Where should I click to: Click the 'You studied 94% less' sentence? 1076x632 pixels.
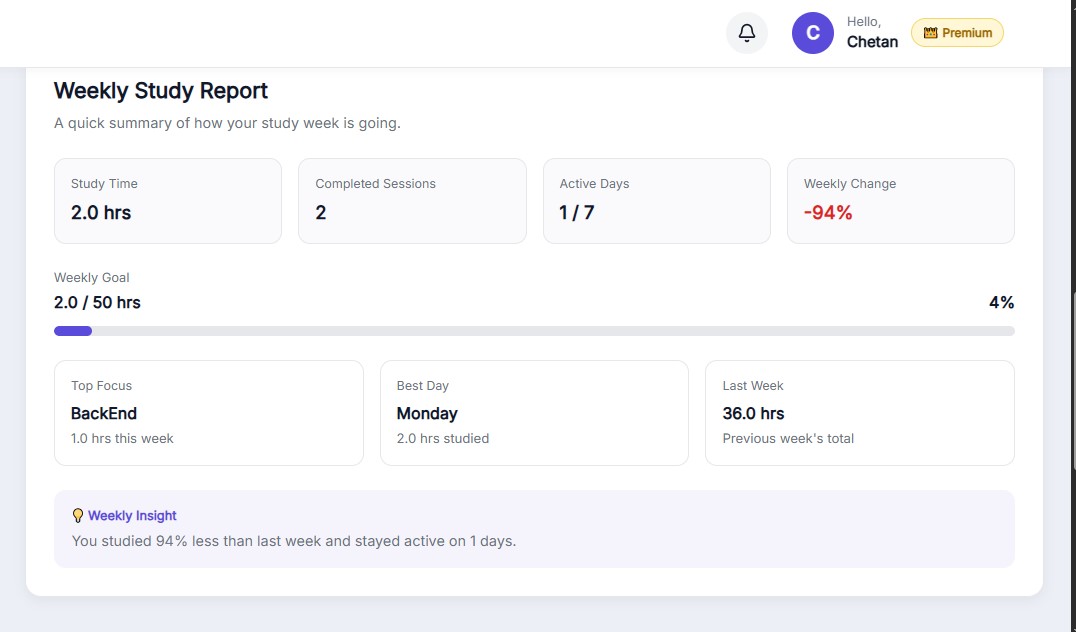click(x=294, y=541)
